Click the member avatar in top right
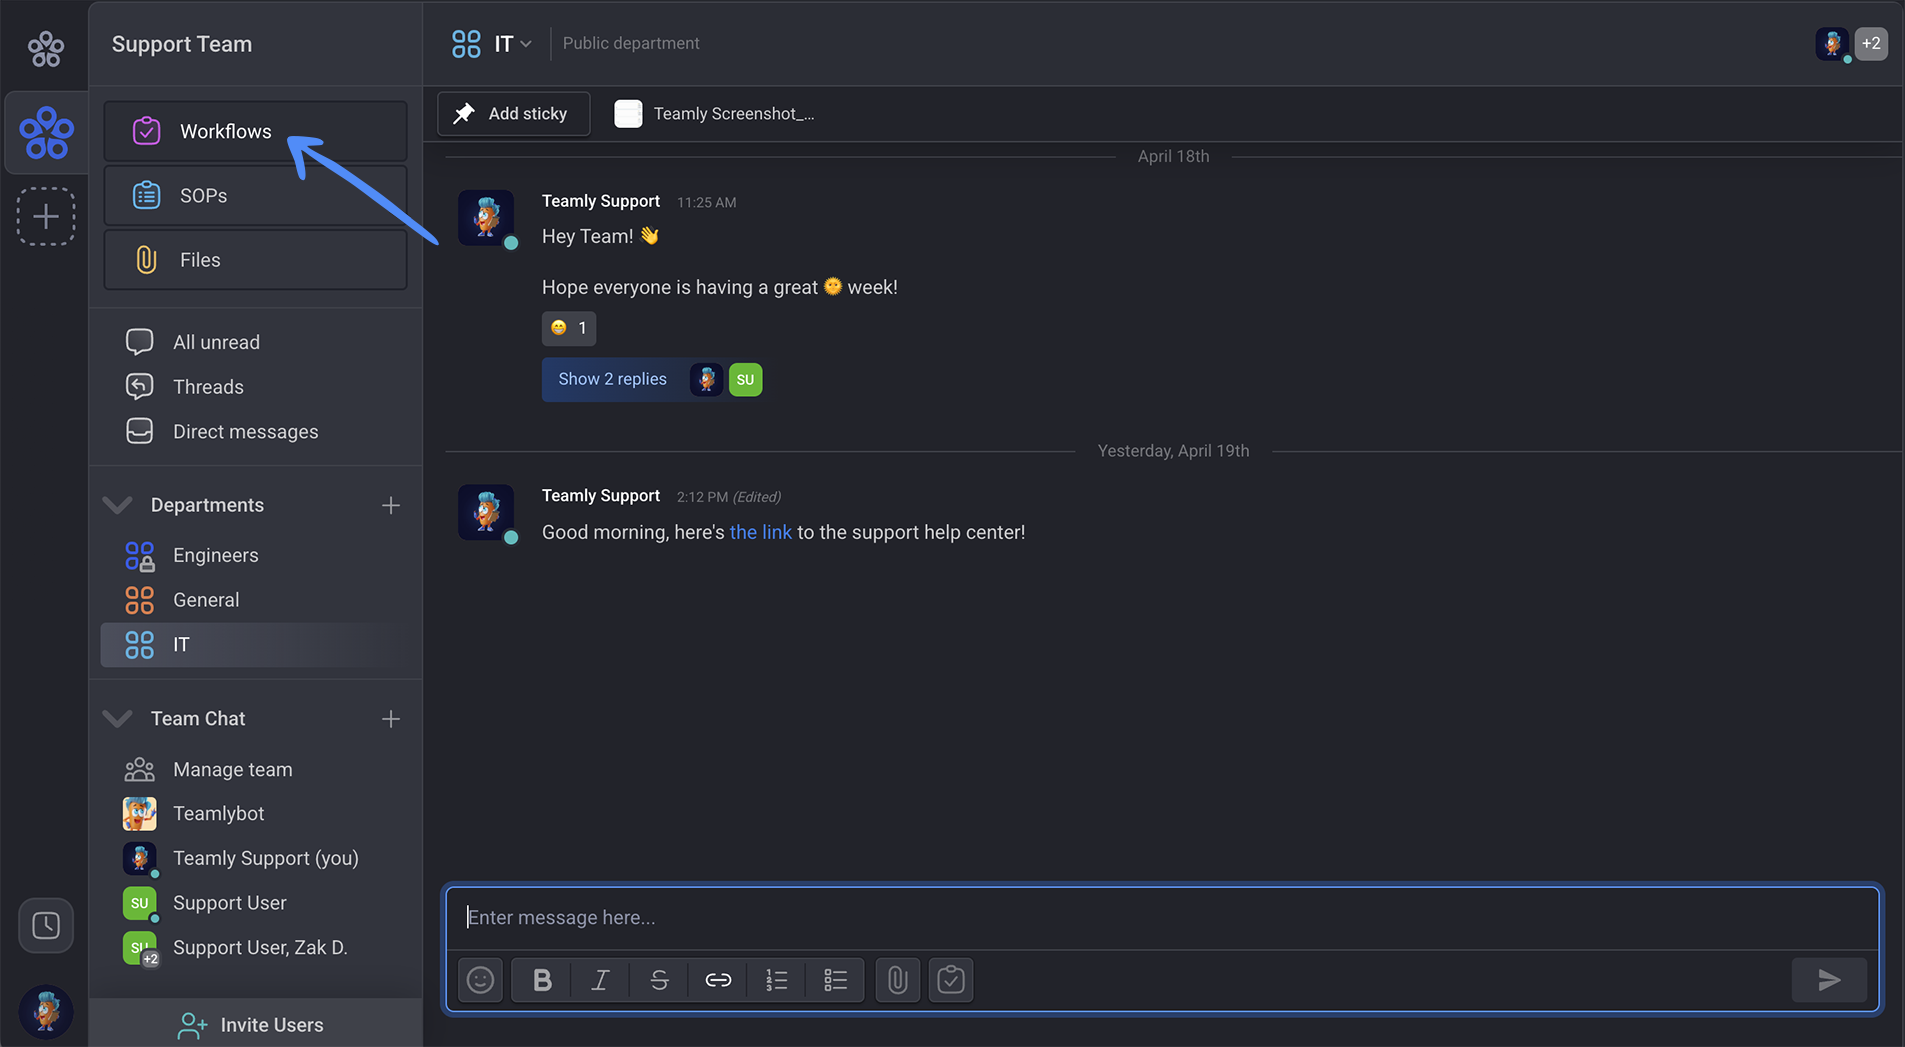Screen dimensions: 1905x1047 [x=1832, y=43]
